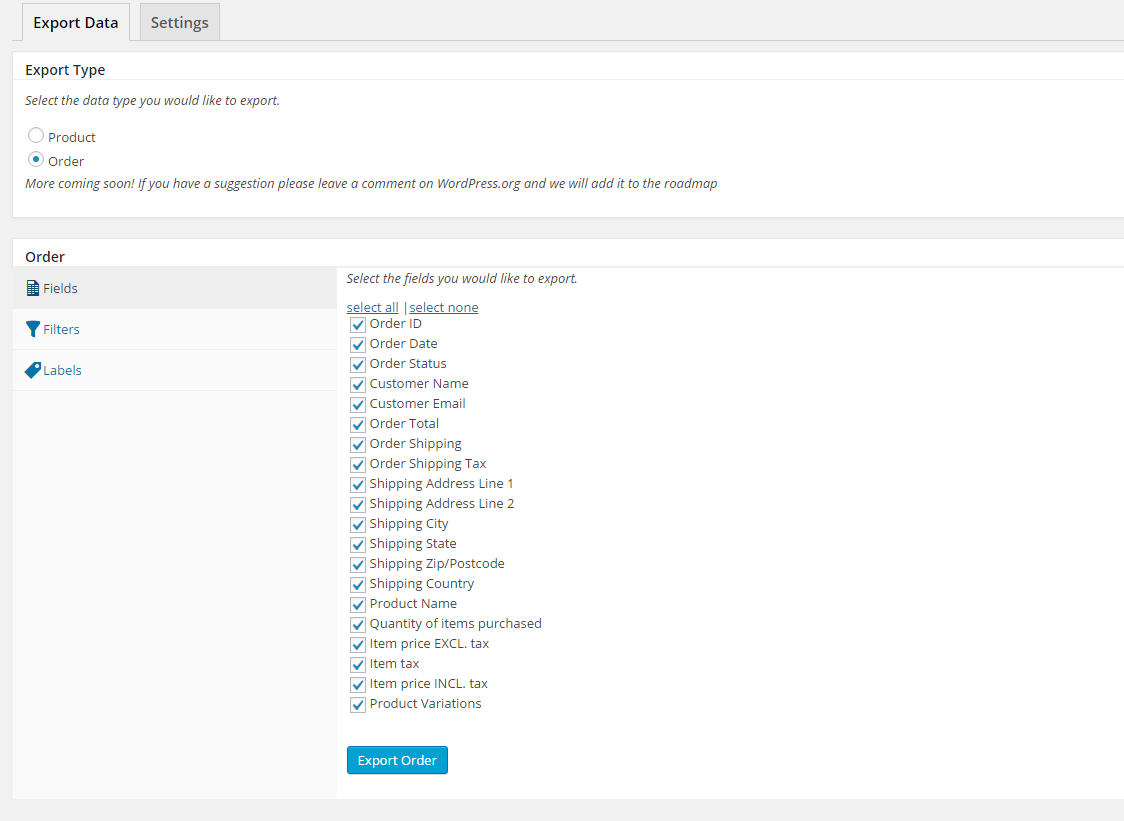Click the Export Order button

[397, 760]
